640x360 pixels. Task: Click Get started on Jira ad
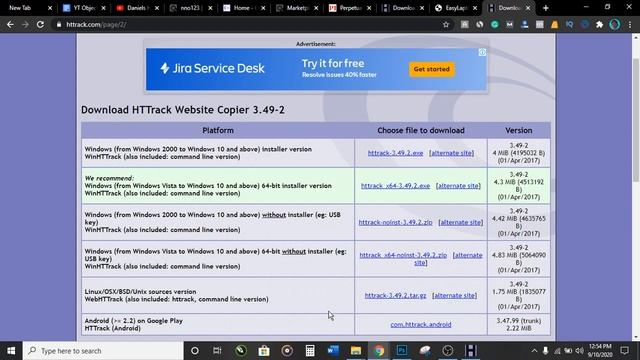click(x=431, y=69)
